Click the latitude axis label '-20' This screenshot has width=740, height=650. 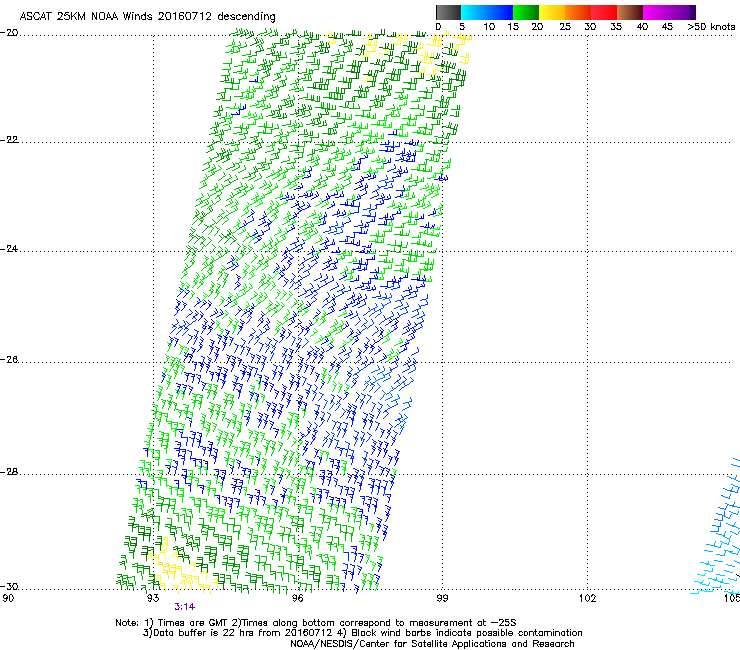9,33
